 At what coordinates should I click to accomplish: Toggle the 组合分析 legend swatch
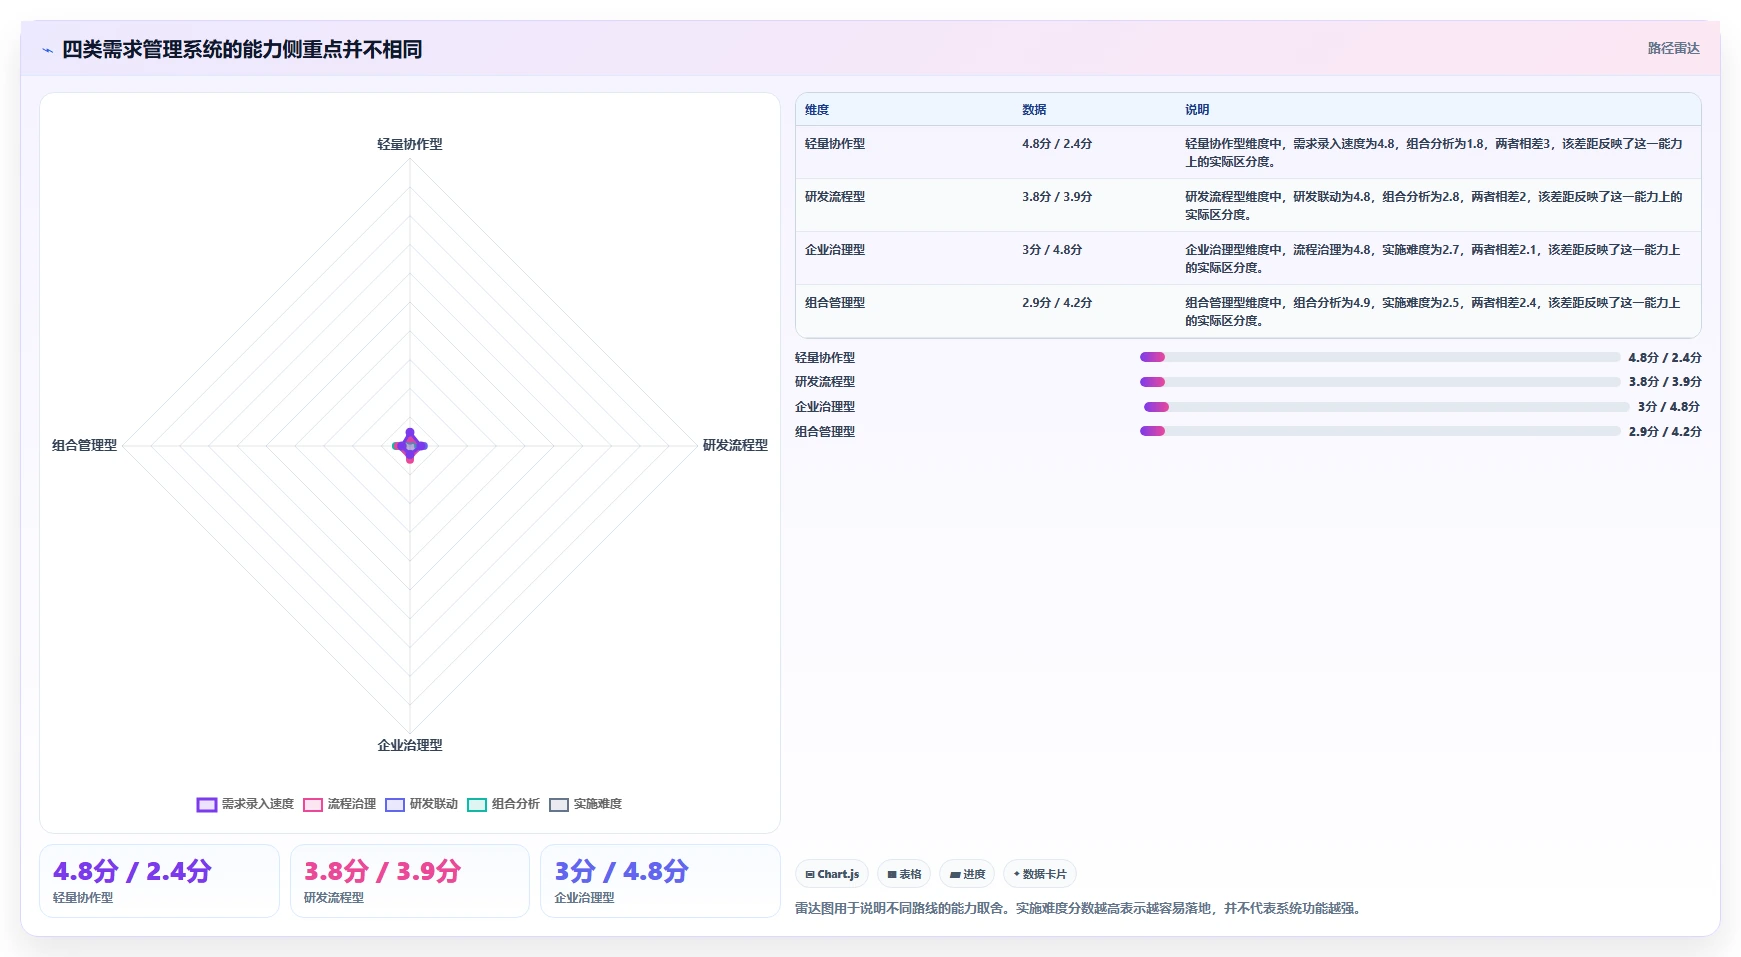coord(477,805)
